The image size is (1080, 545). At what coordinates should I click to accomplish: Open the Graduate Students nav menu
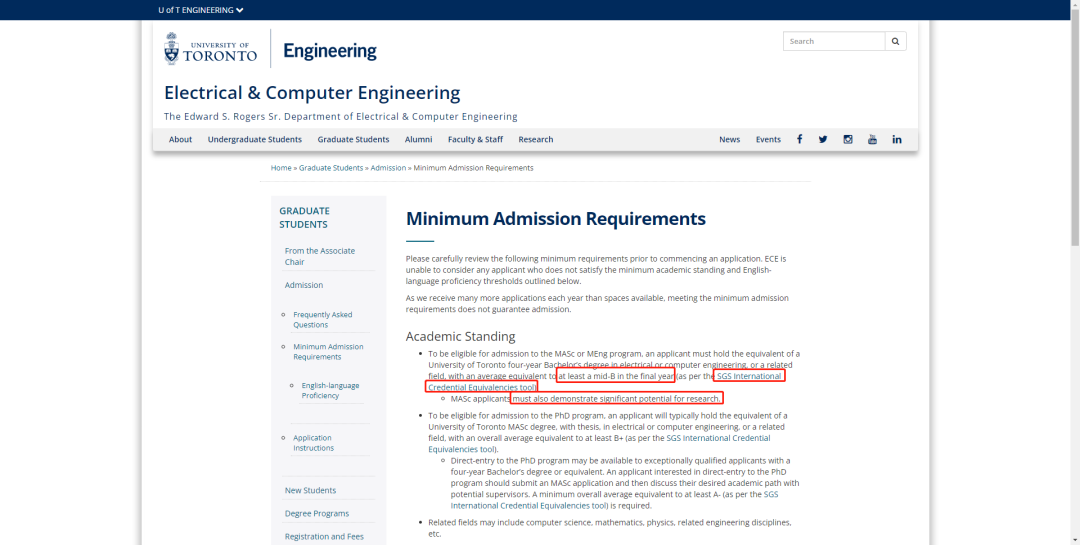coord(353,139)
